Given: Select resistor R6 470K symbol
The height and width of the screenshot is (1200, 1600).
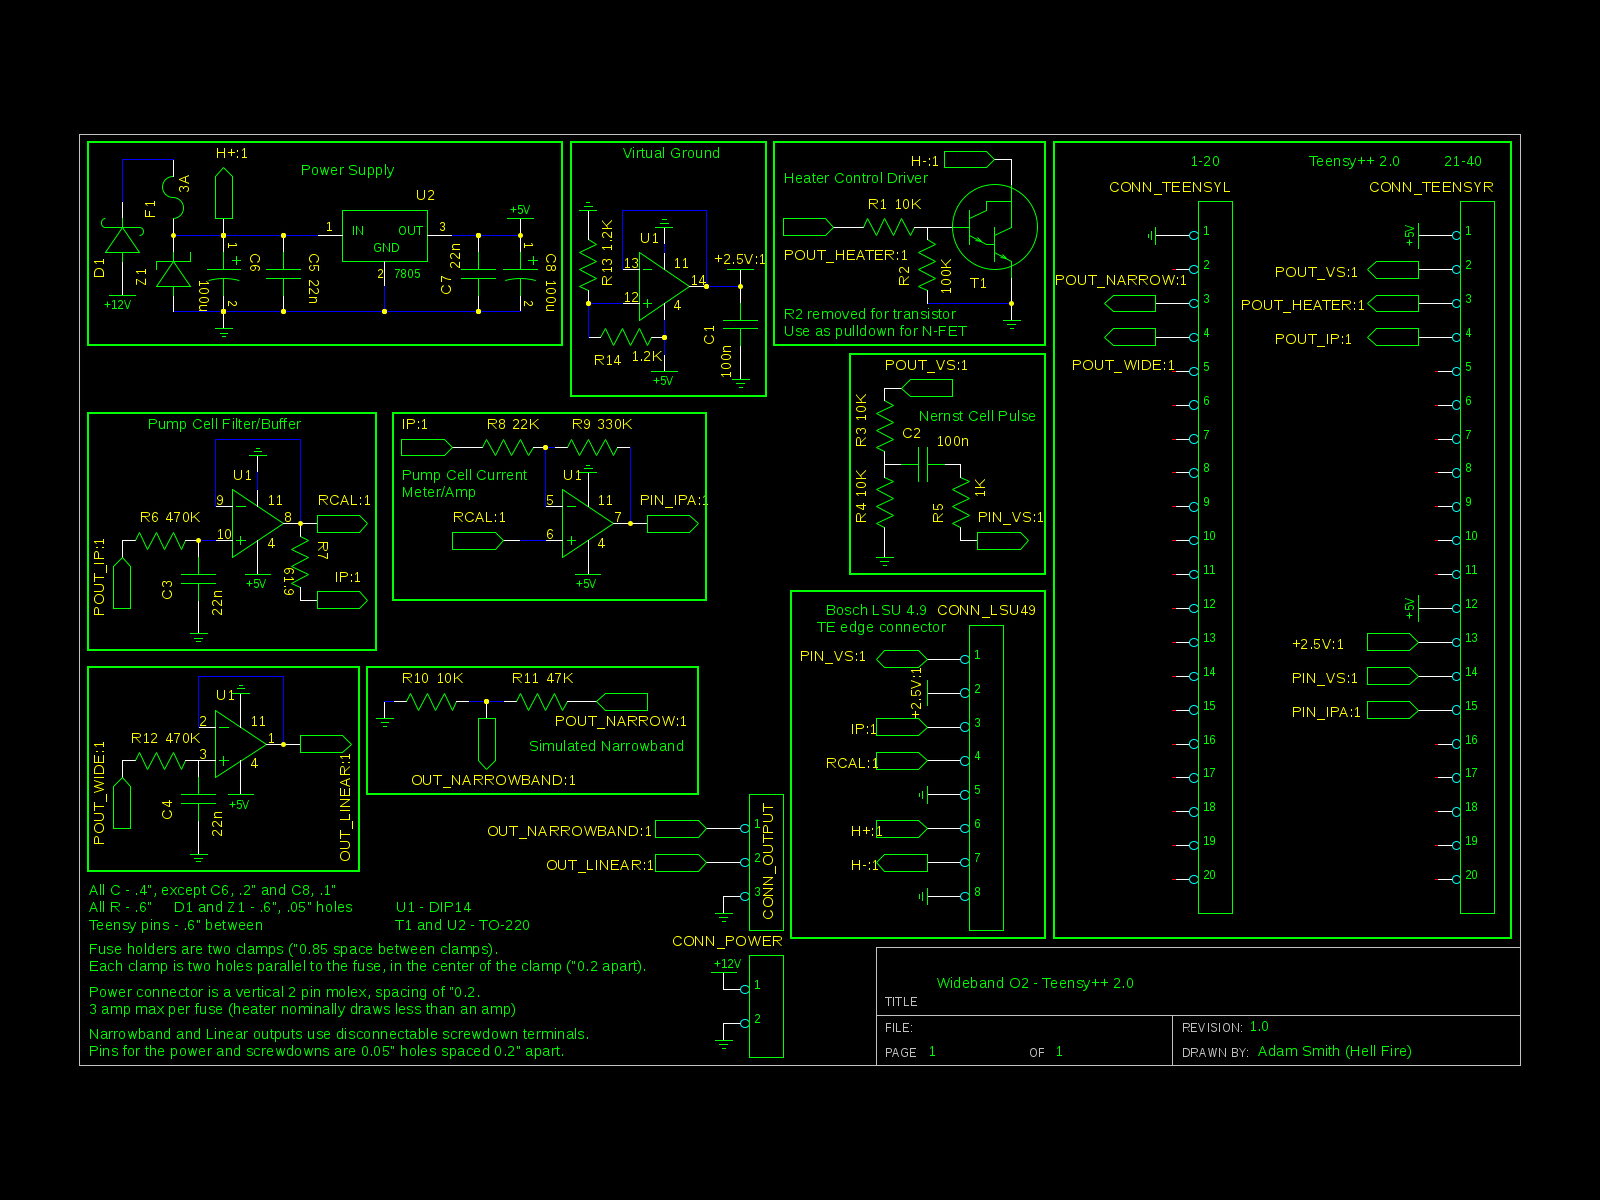Looking at the screenshot, I should click(160, 541).
